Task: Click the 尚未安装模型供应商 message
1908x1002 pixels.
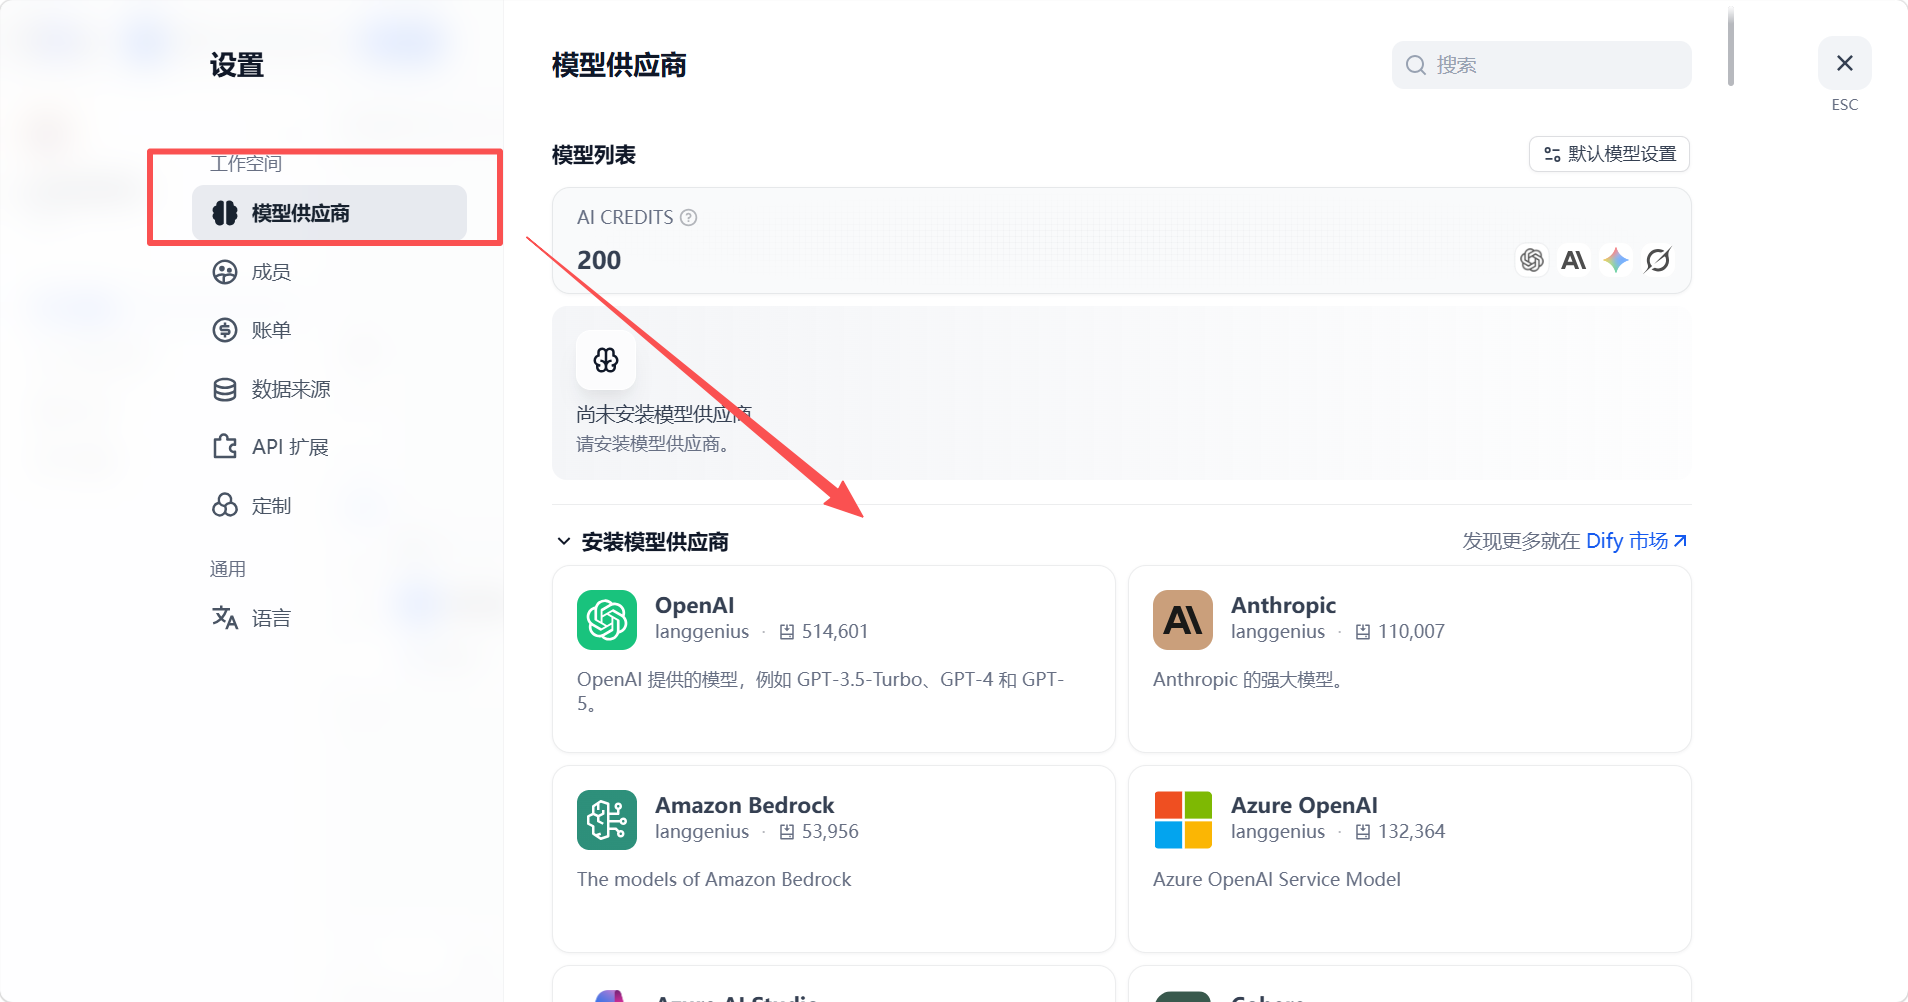Action: point(664,414)
